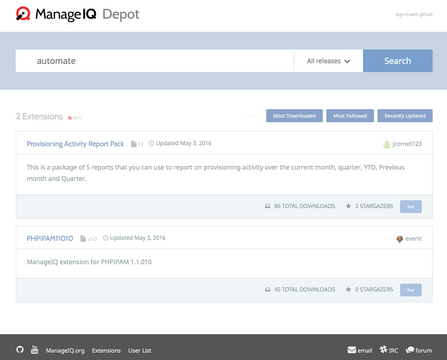Star the Provisioning Activity Report Pack
The width and height of the screenshot is (447, 360).
click(x=411, y=207)
